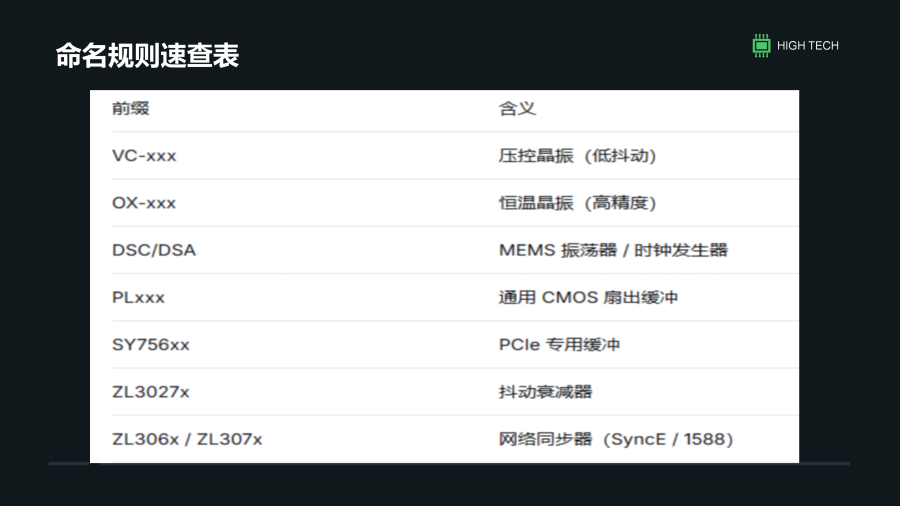The image size is (900, 506).
Task: Select the DSC/DSA prefix cell
Action: click(x=154, y=250)
